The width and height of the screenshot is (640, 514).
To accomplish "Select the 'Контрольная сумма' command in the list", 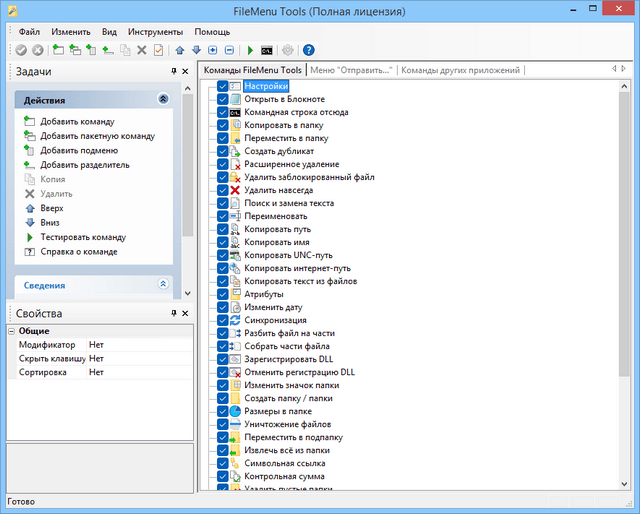I will pos(283,477).
